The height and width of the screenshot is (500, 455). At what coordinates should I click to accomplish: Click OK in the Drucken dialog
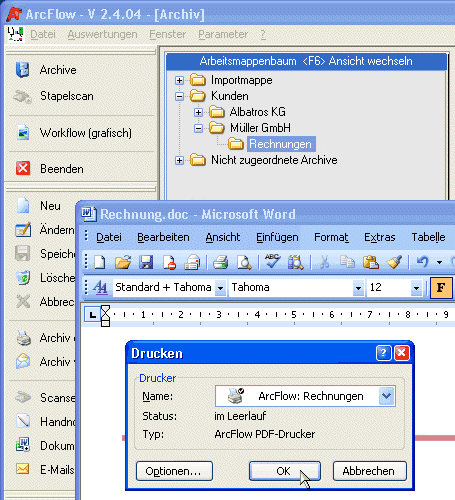pyautogui.click(x=285, y=471)
